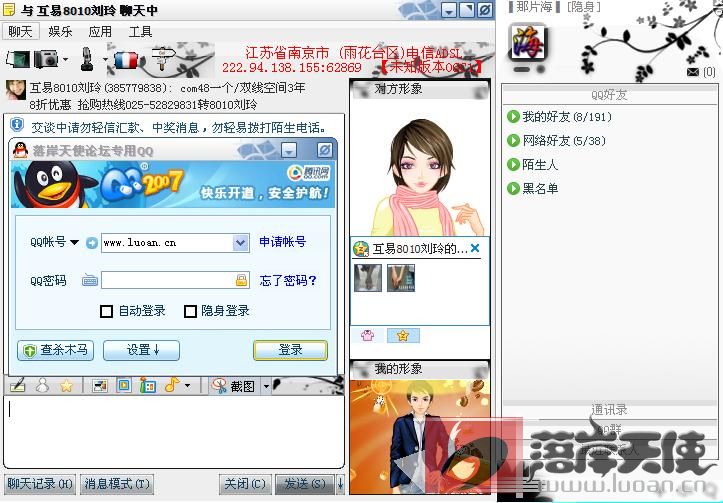Screen dimensions: 723x503
Task: Select the QQ好友 tab
Action: [x=610, y=95]
